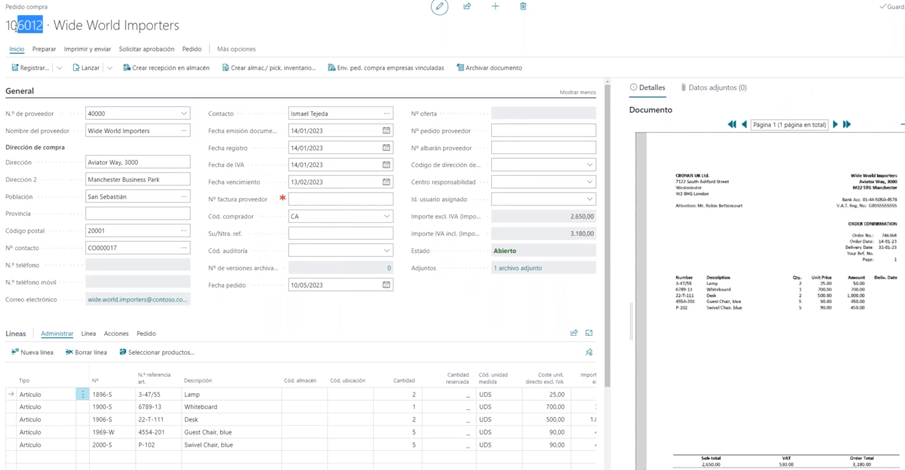Viewport: 905px width, 470px height.
Task: Maximize the Líneas section icon
Action: (589, 334)
